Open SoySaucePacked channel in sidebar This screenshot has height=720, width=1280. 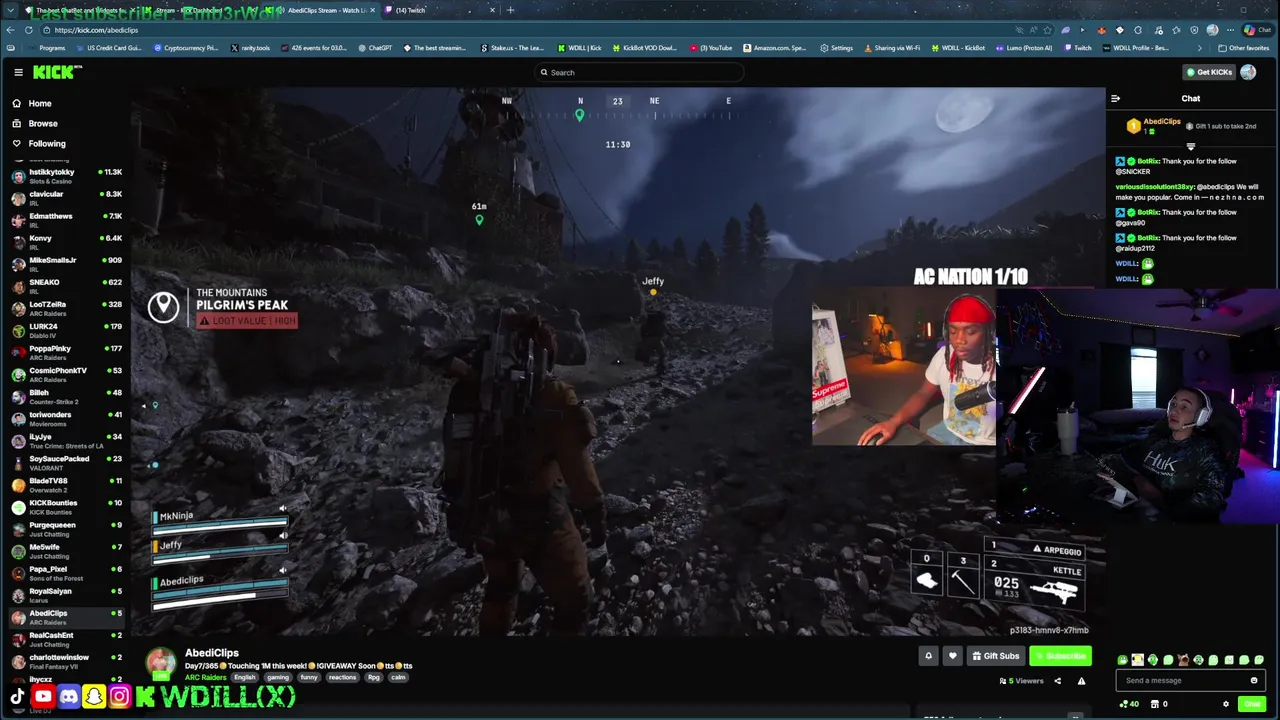pyautogui.click(x=65, y=461)
